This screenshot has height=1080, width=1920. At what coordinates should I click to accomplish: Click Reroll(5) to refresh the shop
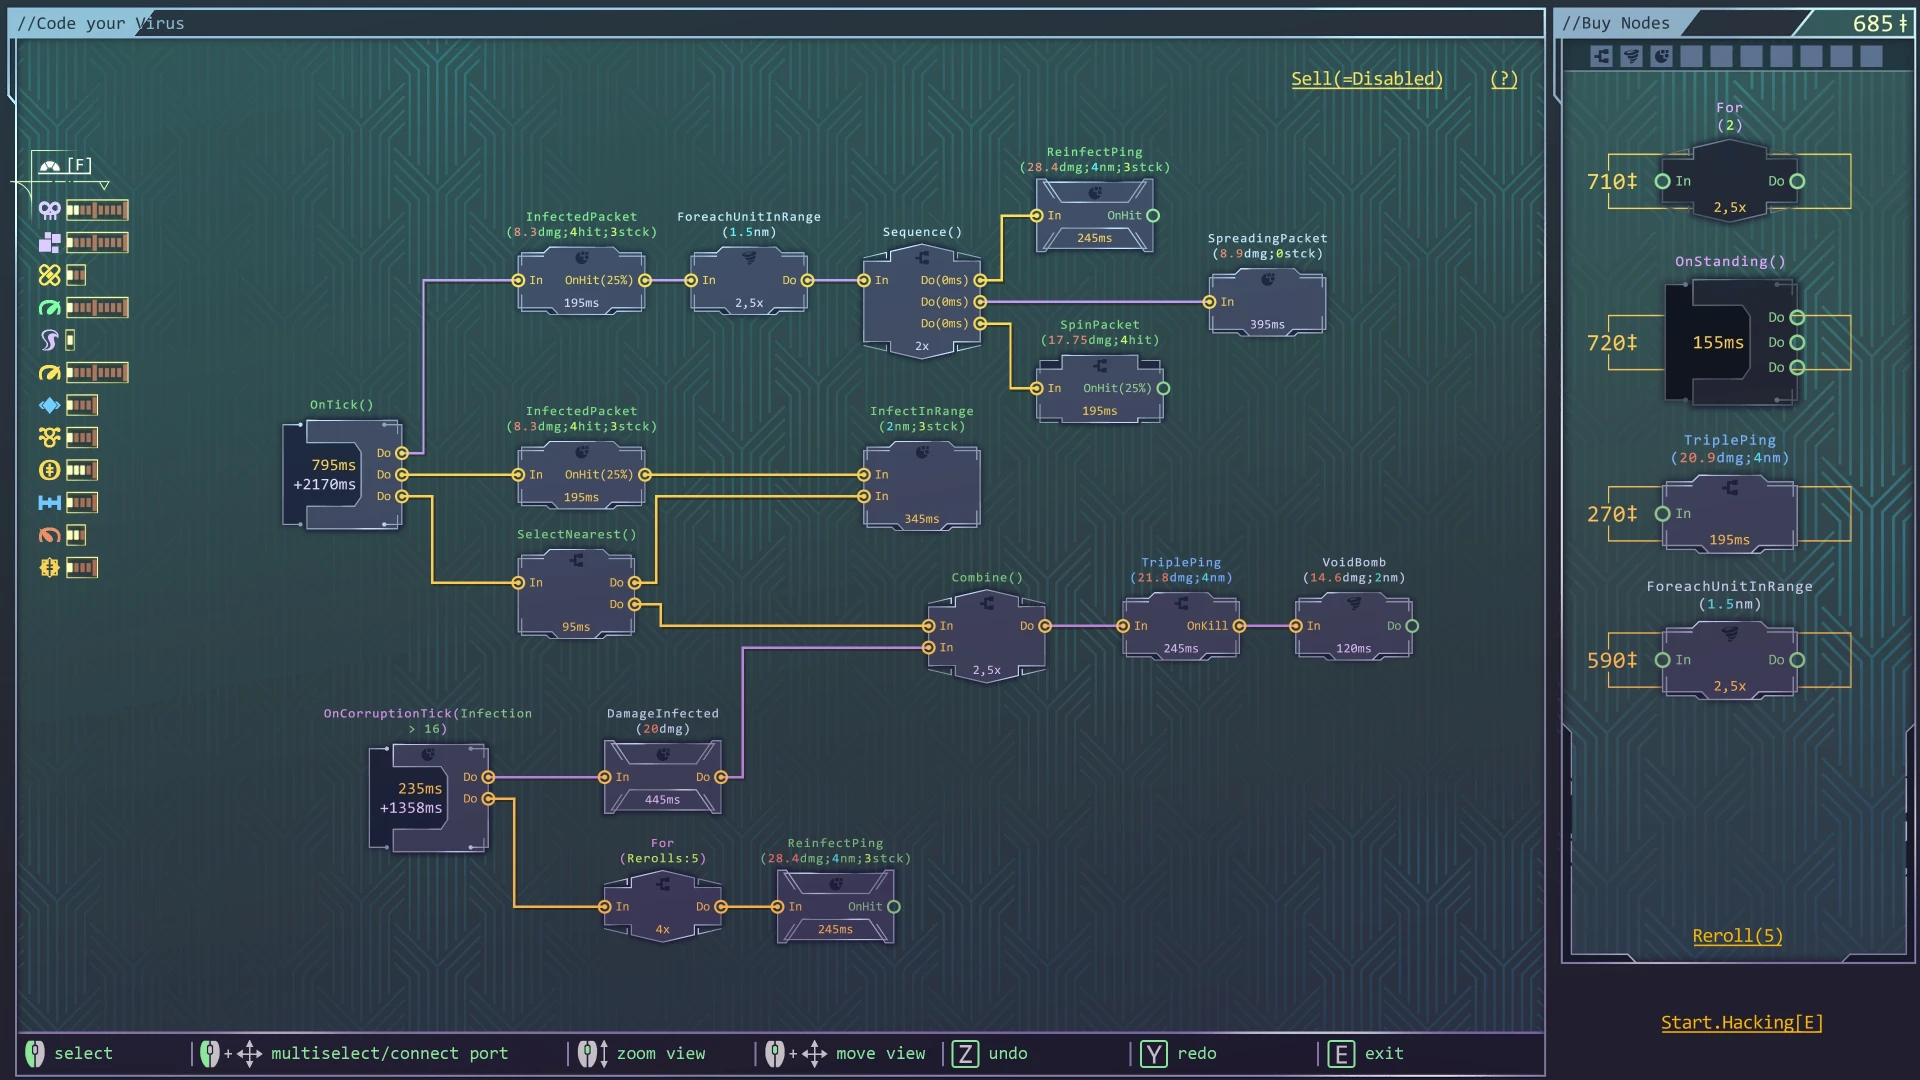[x=1737, y=935]
